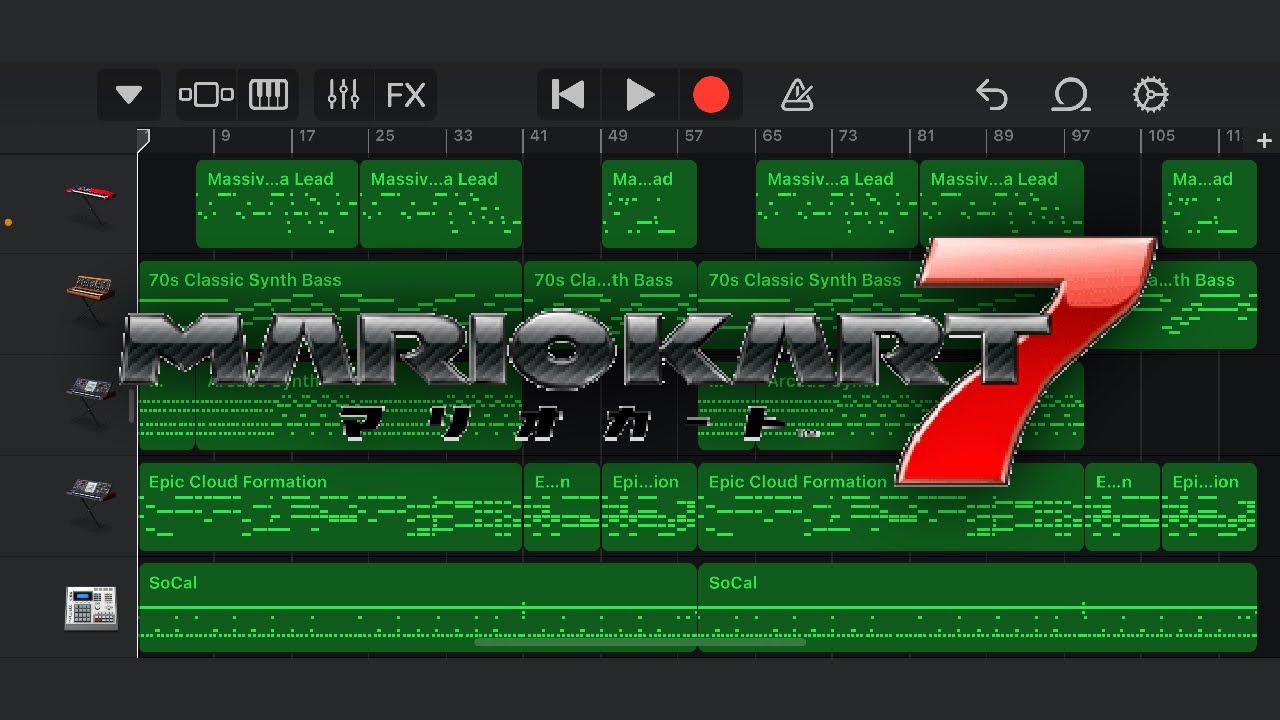This screenshot has width=1280, height=720.
Task: Open the loop browser
Action: click(1071, 95)
